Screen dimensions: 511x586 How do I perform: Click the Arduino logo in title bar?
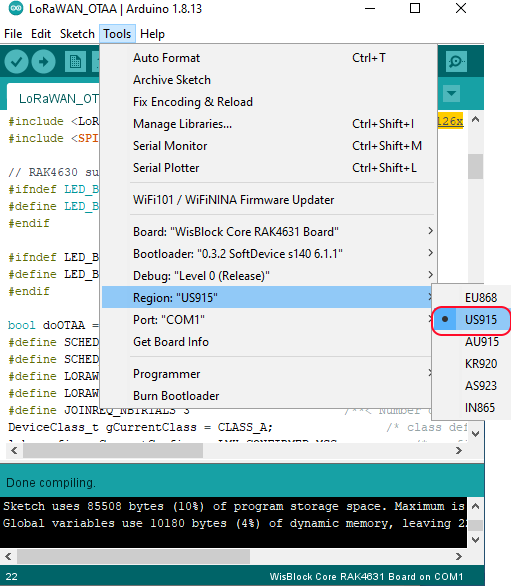point(16,9)
